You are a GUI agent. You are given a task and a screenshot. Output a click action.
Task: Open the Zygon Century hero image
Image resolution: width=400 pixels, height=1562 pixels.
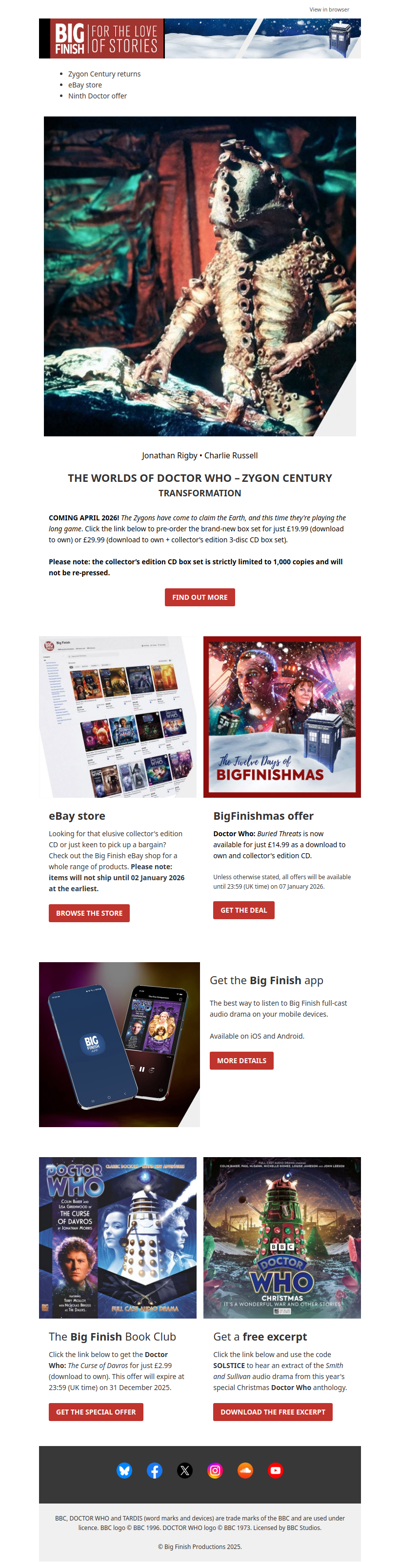click(x=200, y=276)
